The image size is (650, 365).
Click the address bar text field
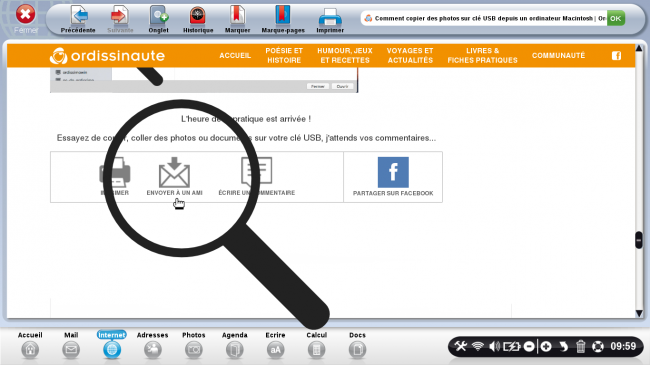click(x=484, y=18)
